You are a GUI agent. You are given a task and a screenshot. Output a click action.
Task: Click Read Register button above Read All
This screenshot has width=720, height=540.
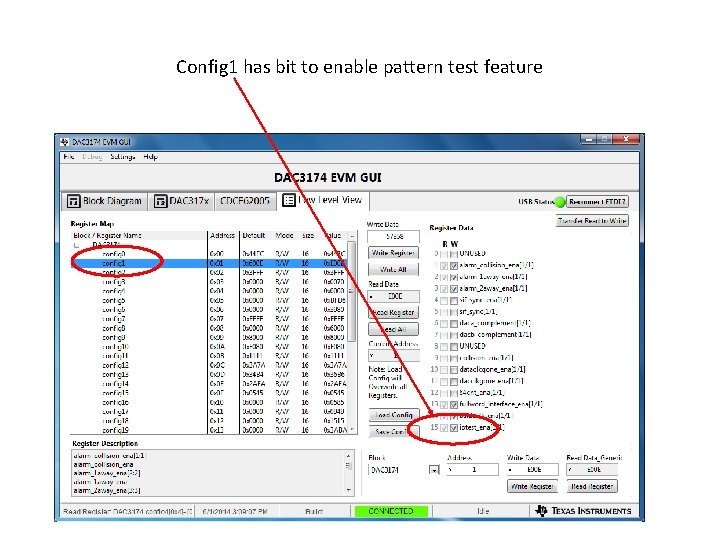(x=394, y=313)
